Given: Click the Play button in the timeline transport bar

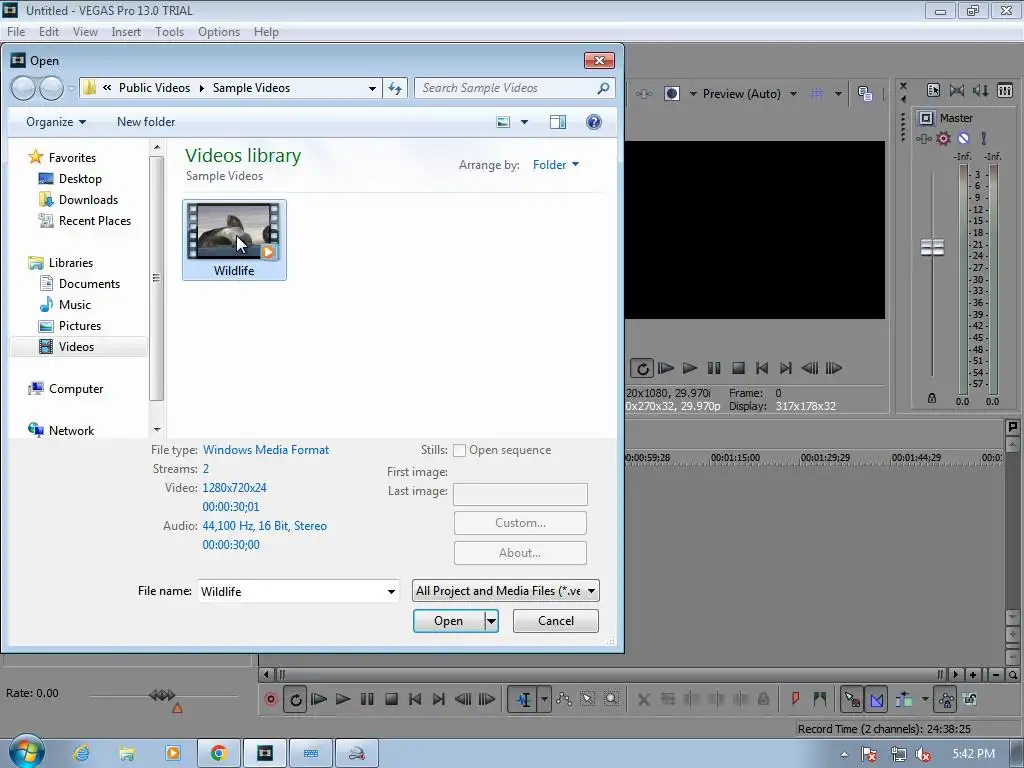Looking at the screenshot, I should tap(343, 699).
